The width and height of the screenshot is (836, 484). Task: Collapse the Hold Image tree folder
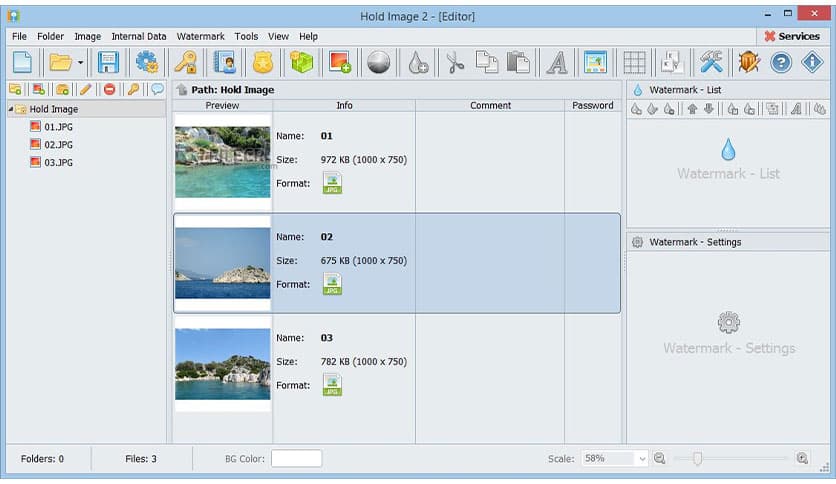coord(11,110)
